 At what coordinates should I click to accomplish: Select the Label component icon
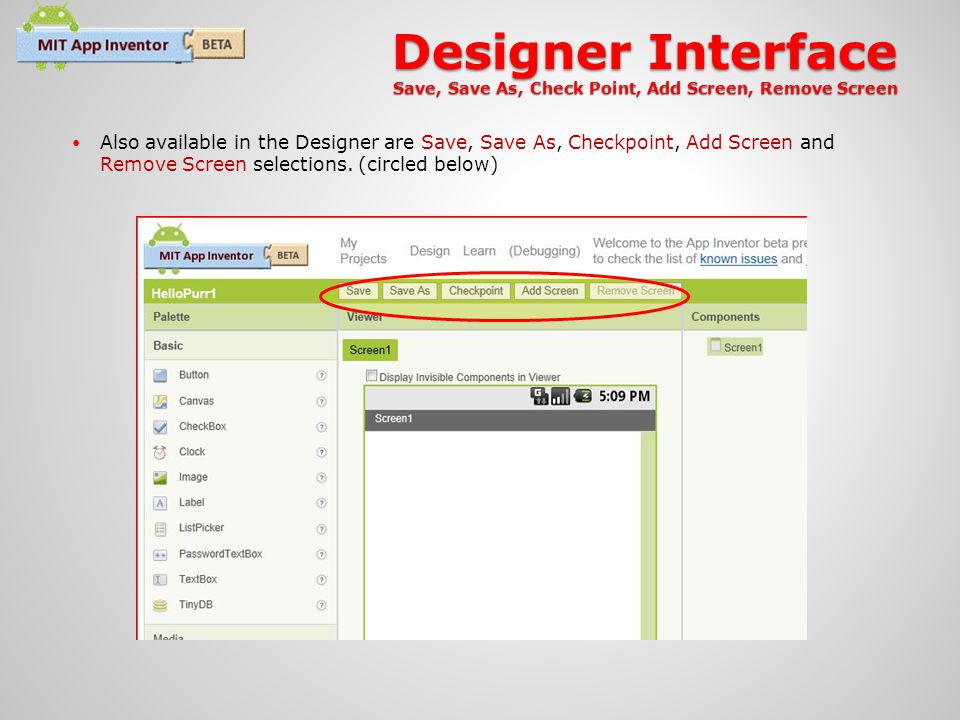[160, 503]
